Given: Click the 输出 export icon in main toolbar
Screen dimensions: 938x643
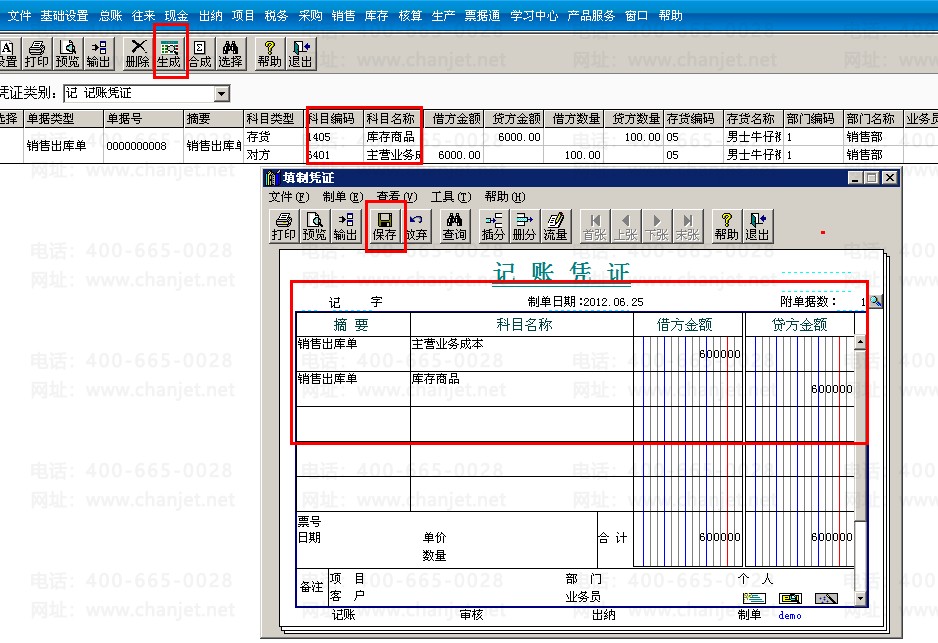Looking at the screenshot, I should [x=99, y=54].
